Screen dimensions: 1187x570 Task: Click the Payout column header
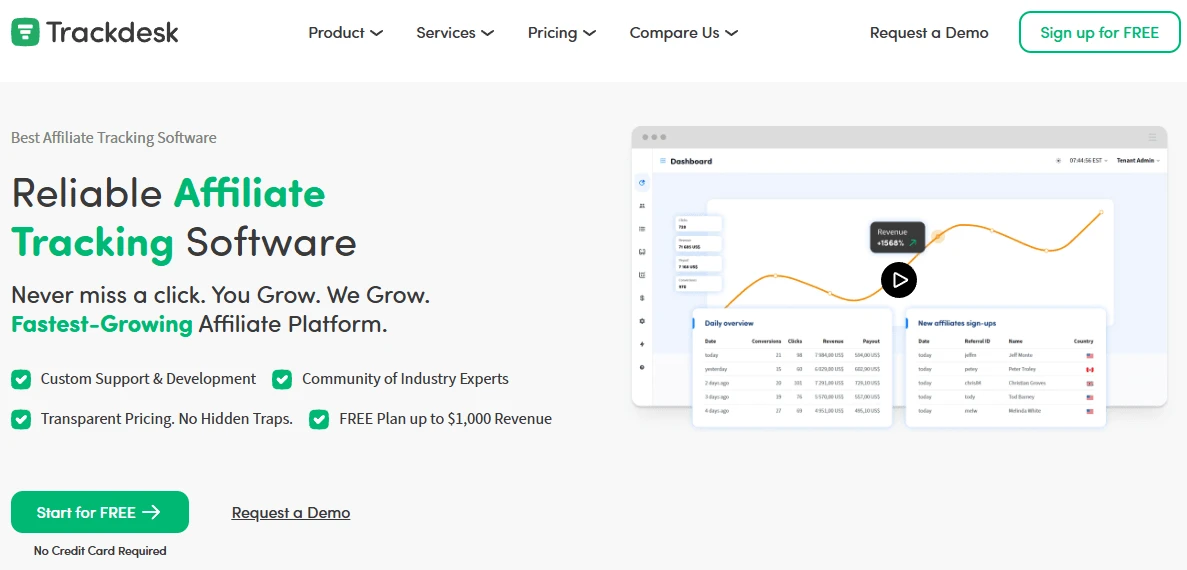871,341
